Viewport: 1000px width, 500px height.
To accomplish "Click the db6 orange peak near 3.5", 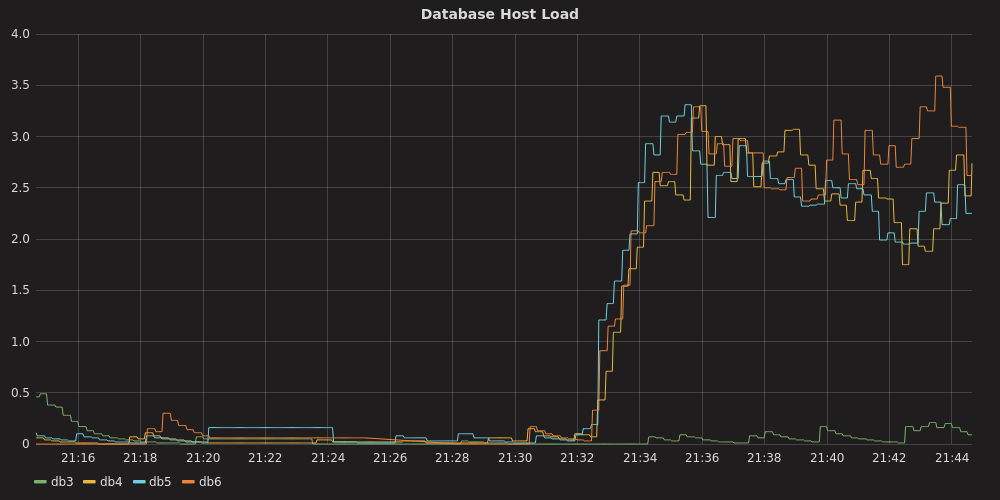I will [x=938, y=76].
